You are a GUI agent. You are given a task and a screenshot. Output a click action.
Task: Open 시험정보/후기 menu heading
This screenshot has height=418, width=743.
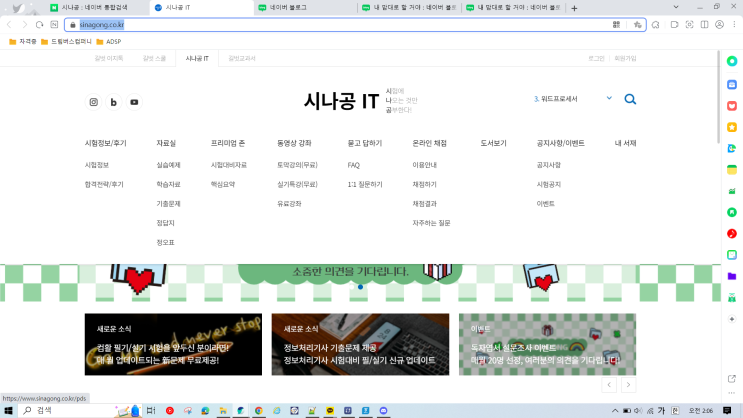coord(106,143)
